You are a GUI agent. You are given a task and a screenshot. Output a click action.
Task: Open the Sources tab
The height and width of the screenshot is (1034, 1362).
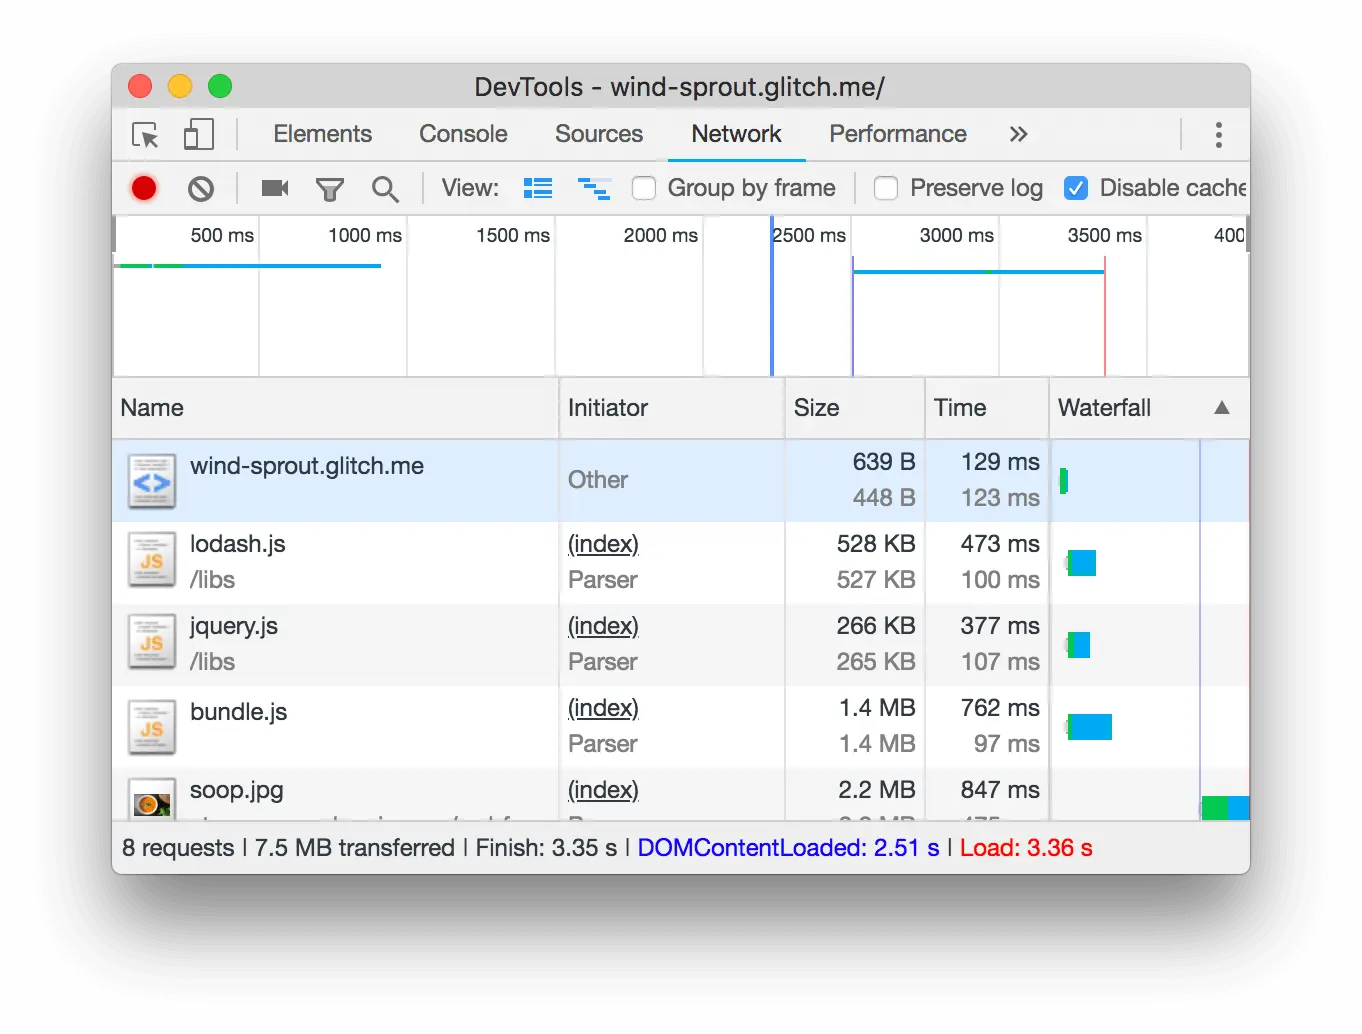599,134
